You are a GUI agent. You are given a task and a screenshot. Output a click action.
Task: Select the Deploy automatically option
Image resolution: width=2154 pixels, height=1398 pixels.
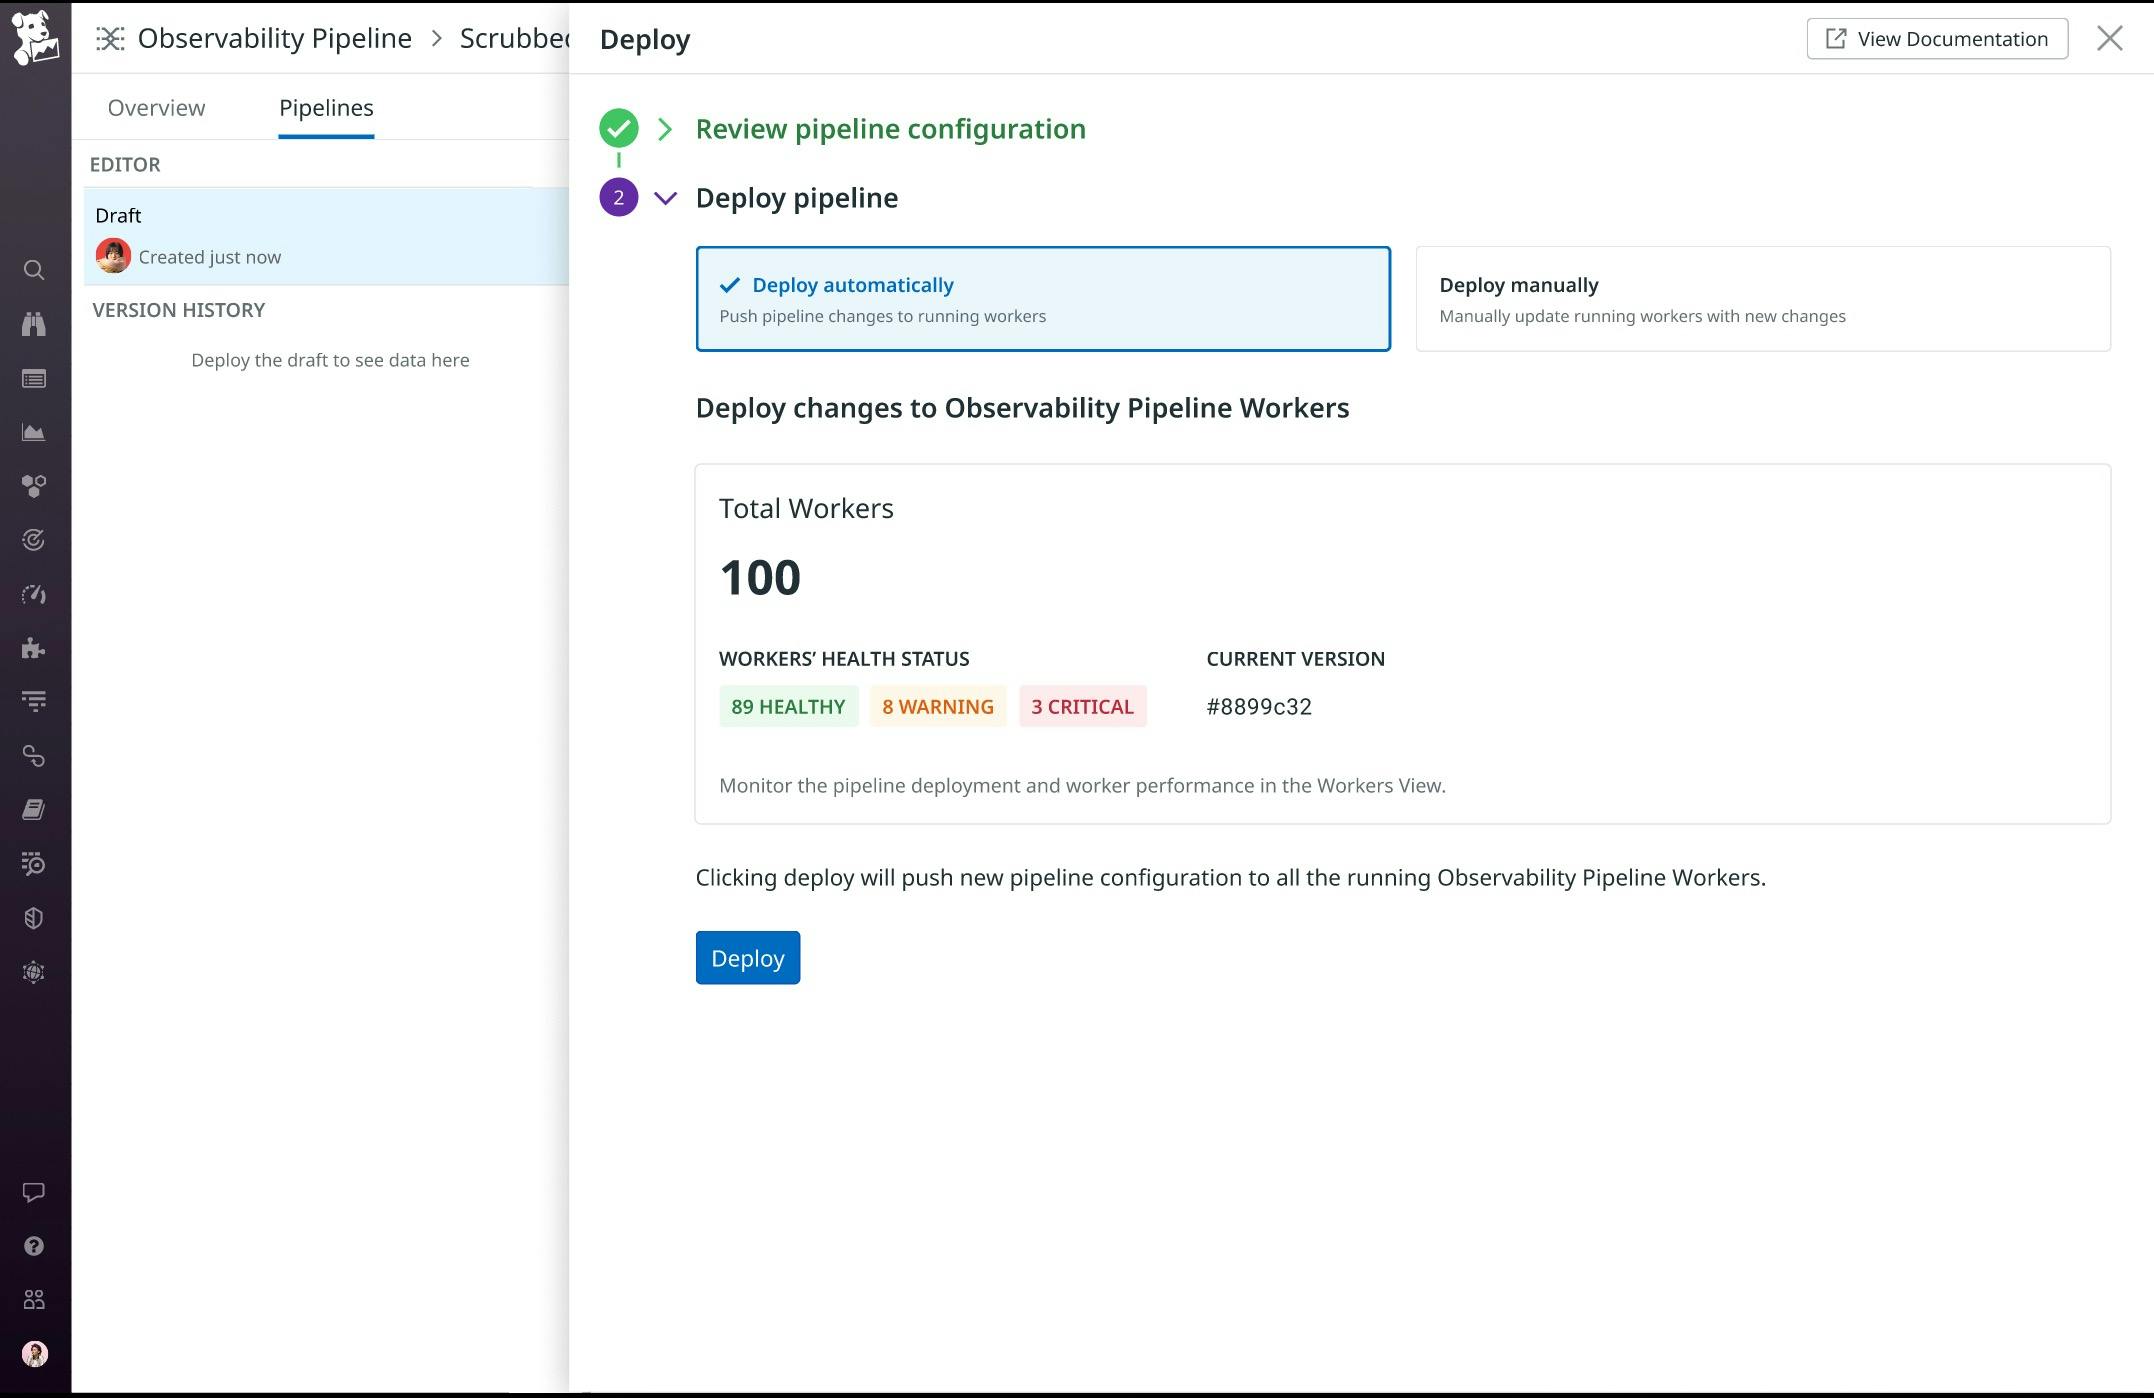tap(1043, 298)
